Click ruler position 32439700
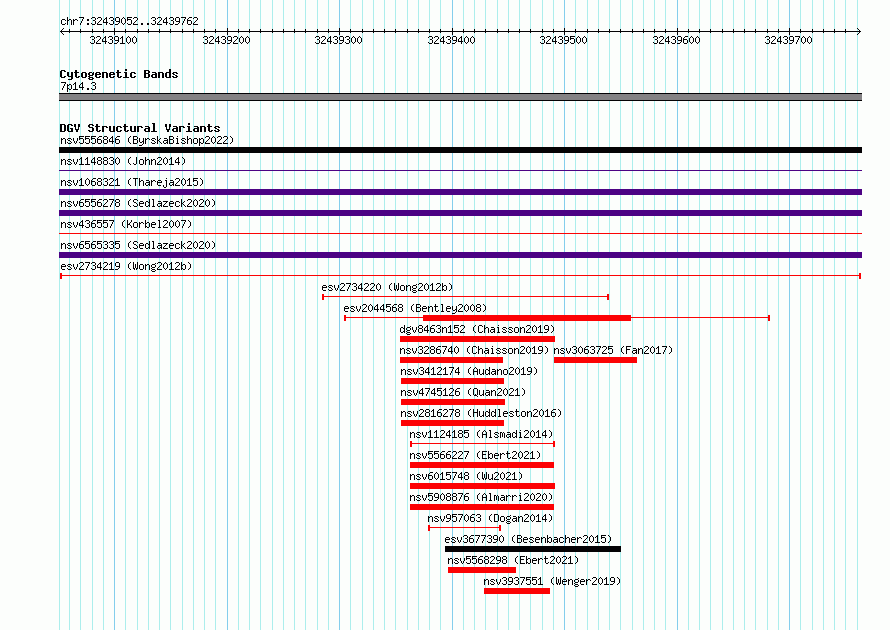The width and height of the screenshot is (890, 630). 789,40
